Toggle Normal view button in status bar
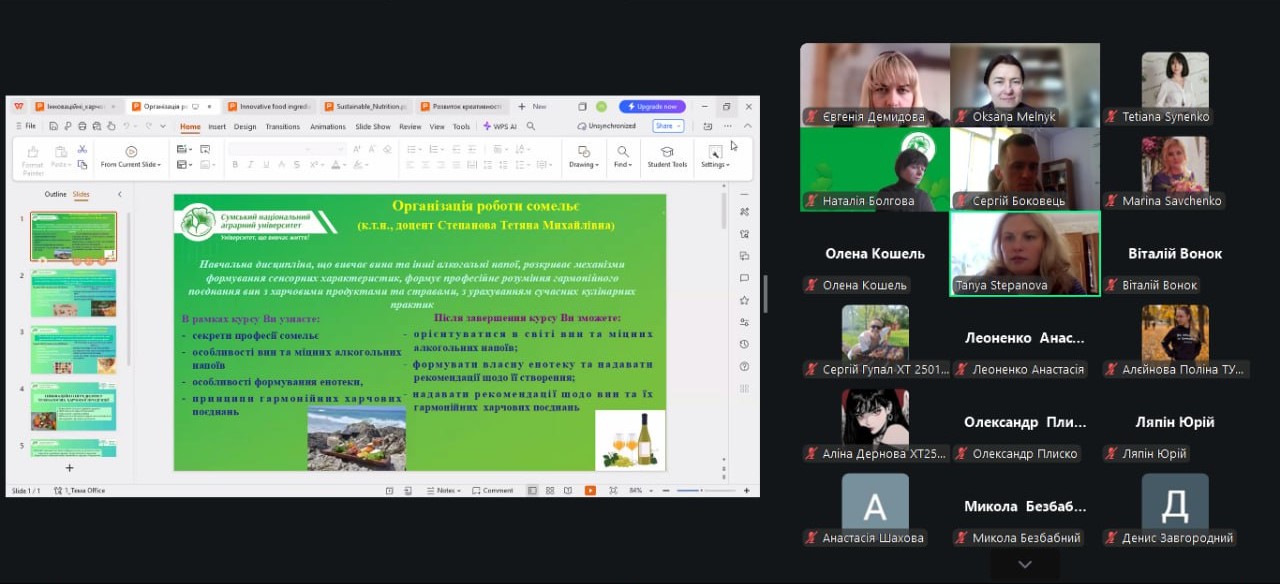This screenshot has height=584, width=1280. tap(532, 490)
